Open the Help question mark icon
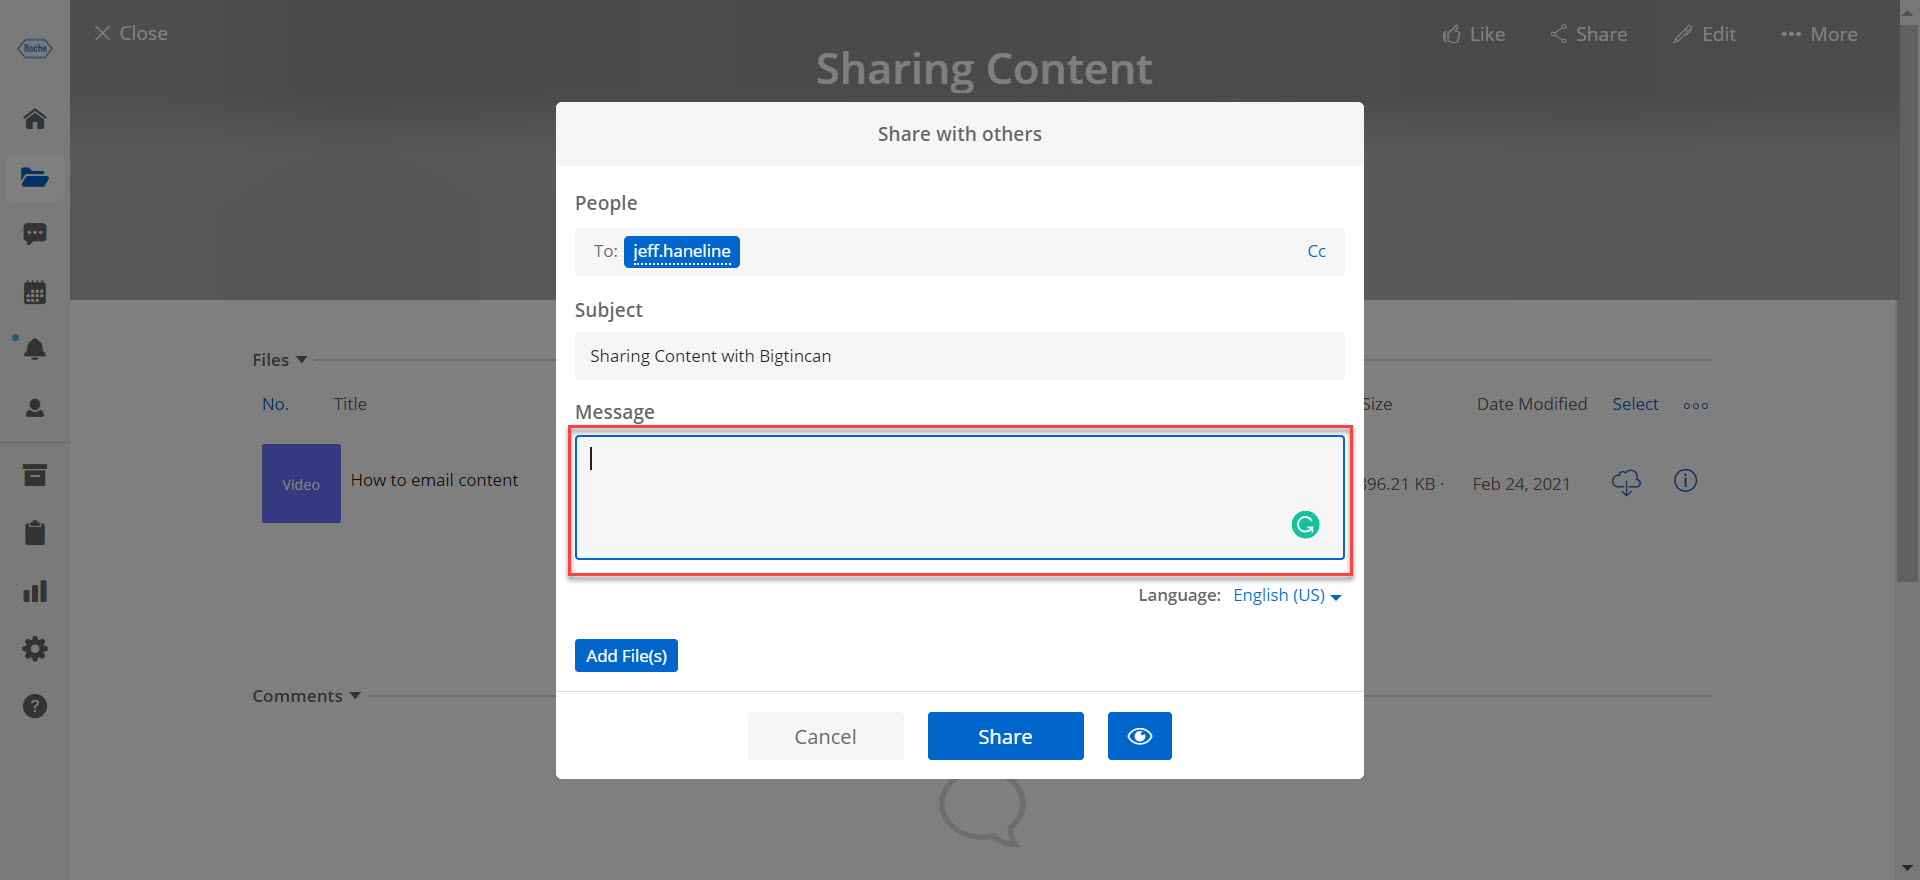The height and width of the screenshot is (880, 1920). pos(35,706)
